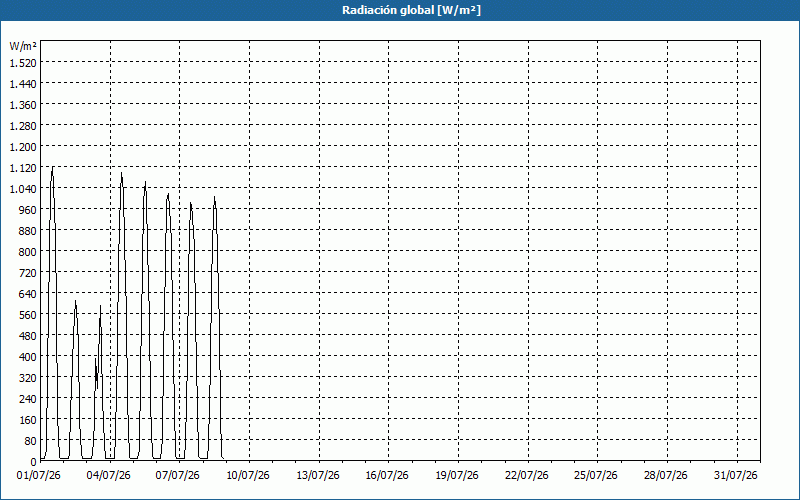Click the 07/07/26 date label
This screenshot has width=800, height=500.
178,476
